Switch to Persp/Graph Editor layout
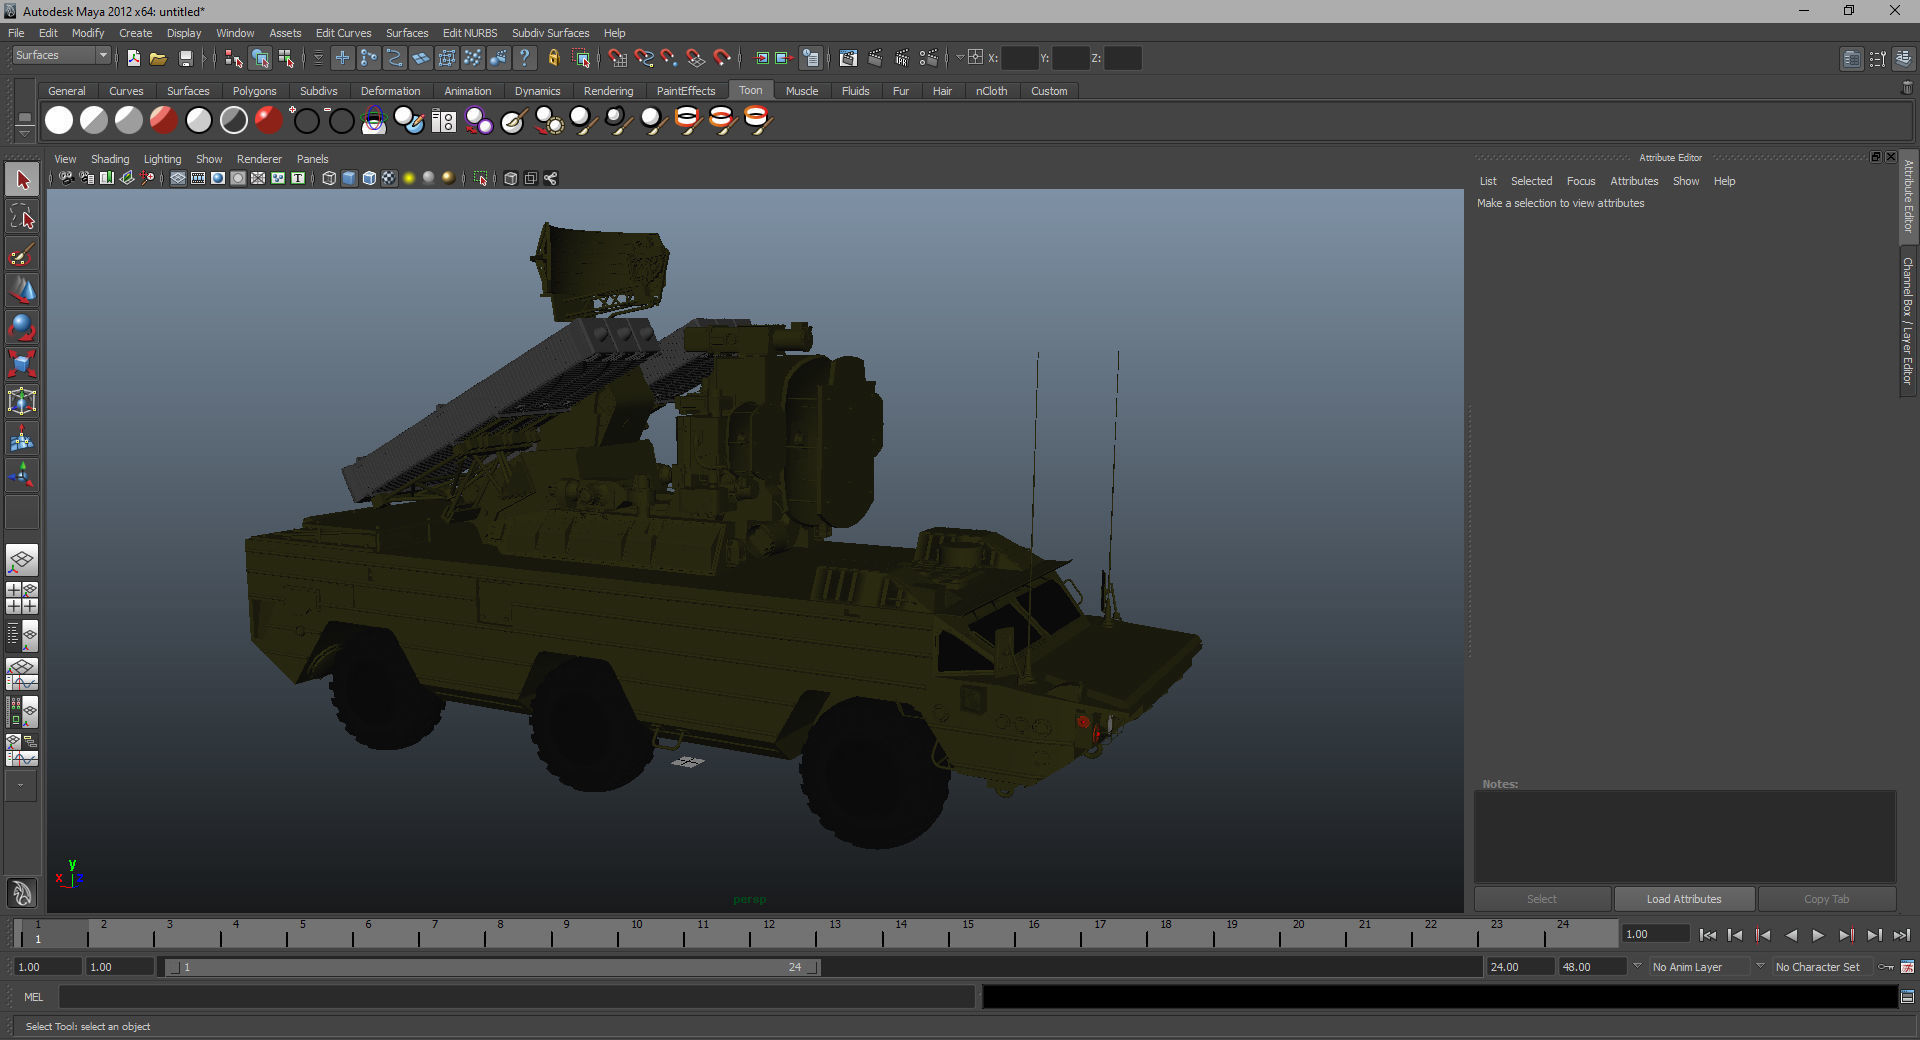This screenshot has height=1040, width=1920. 22,674
